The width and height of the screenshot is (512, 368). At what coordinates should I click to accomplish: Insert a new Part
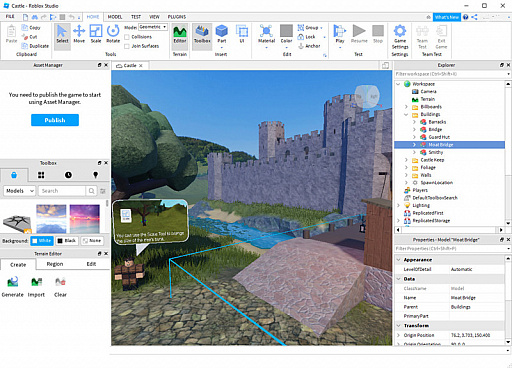click(x=222, y=34)
